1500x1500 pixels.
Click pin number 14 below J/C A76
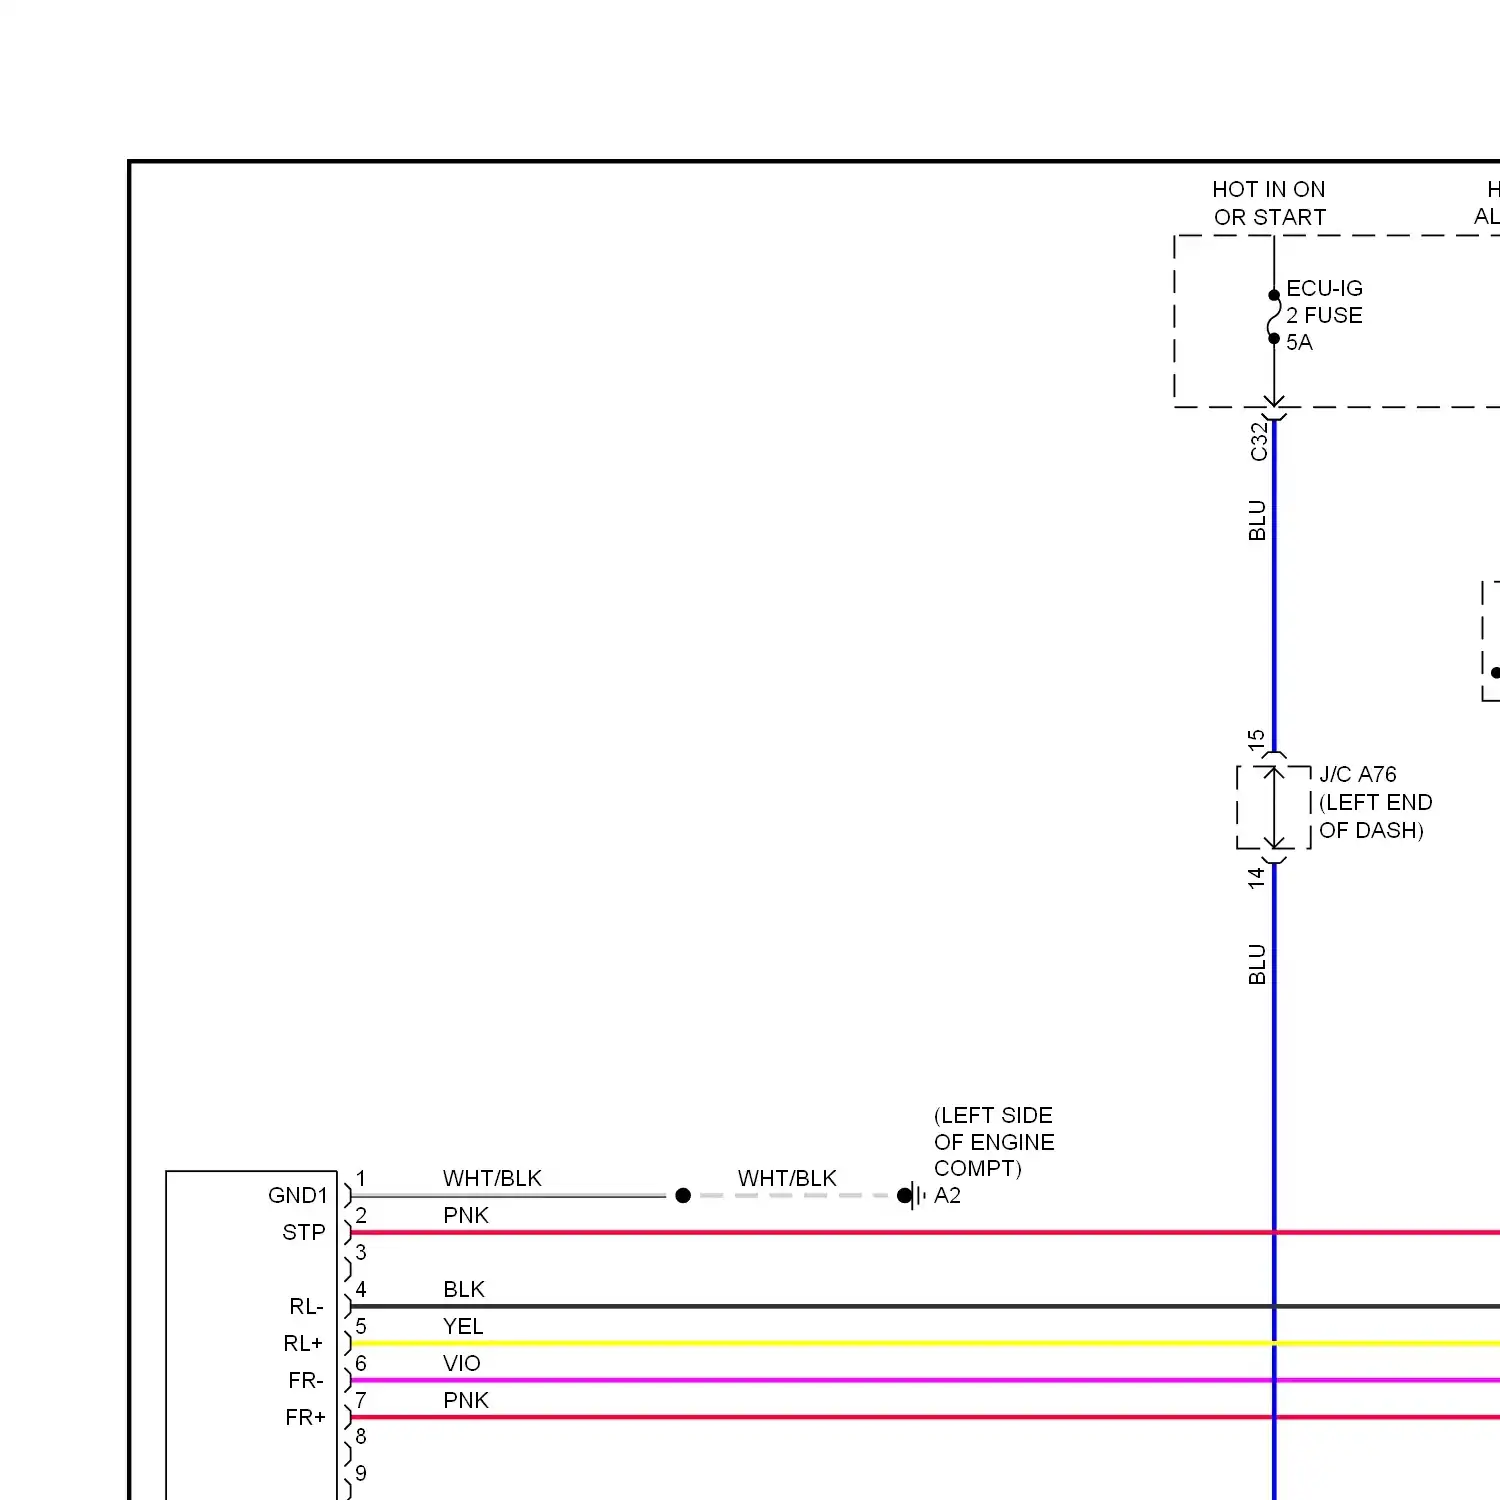point(1256,878)
